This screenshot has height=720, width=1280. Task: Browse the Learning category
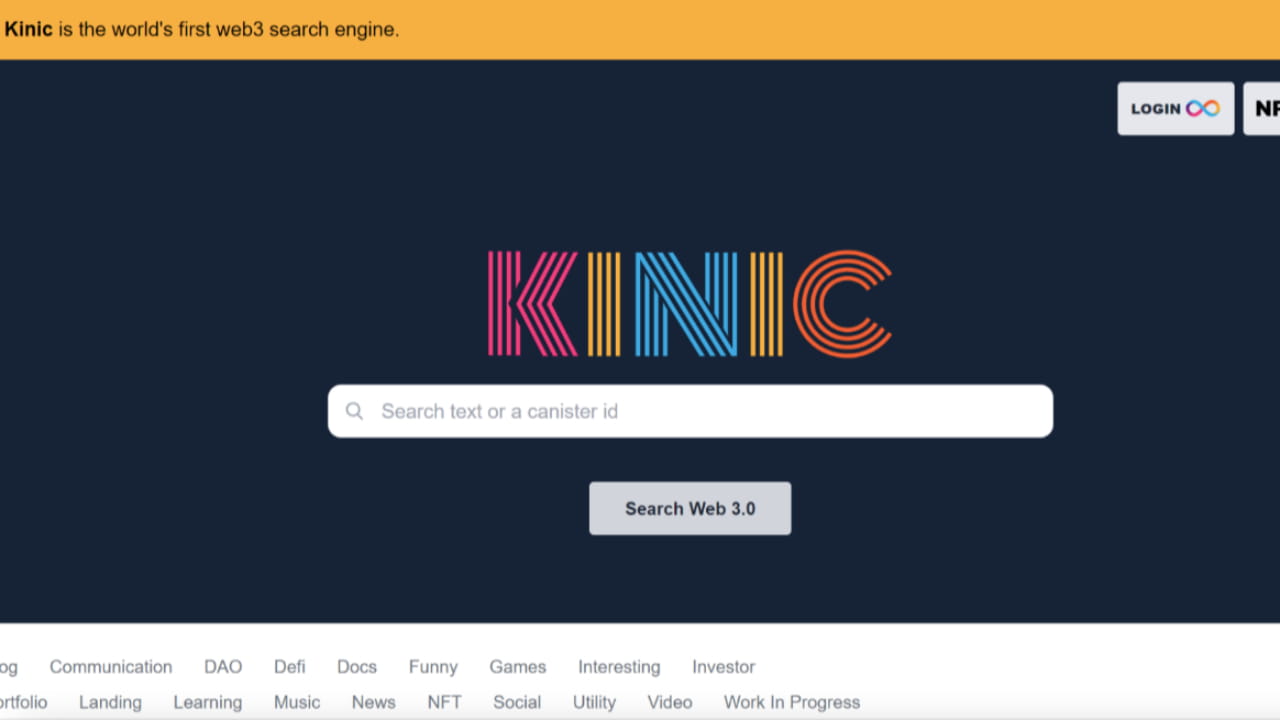point(208,703)
